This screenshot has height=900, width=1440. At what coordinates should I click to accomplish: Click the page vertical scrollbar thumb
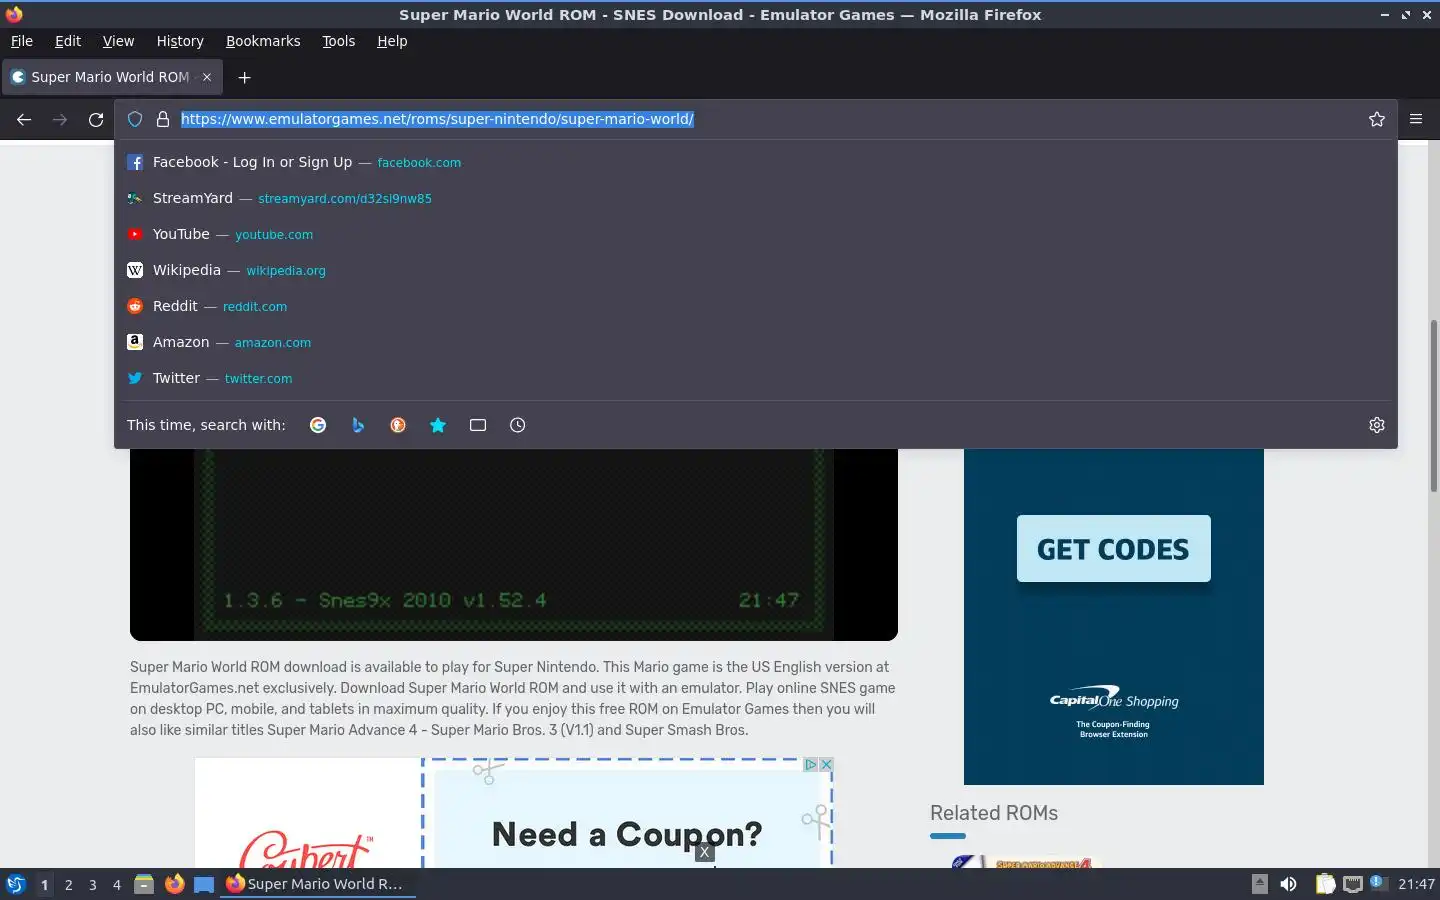point(1433,405)
